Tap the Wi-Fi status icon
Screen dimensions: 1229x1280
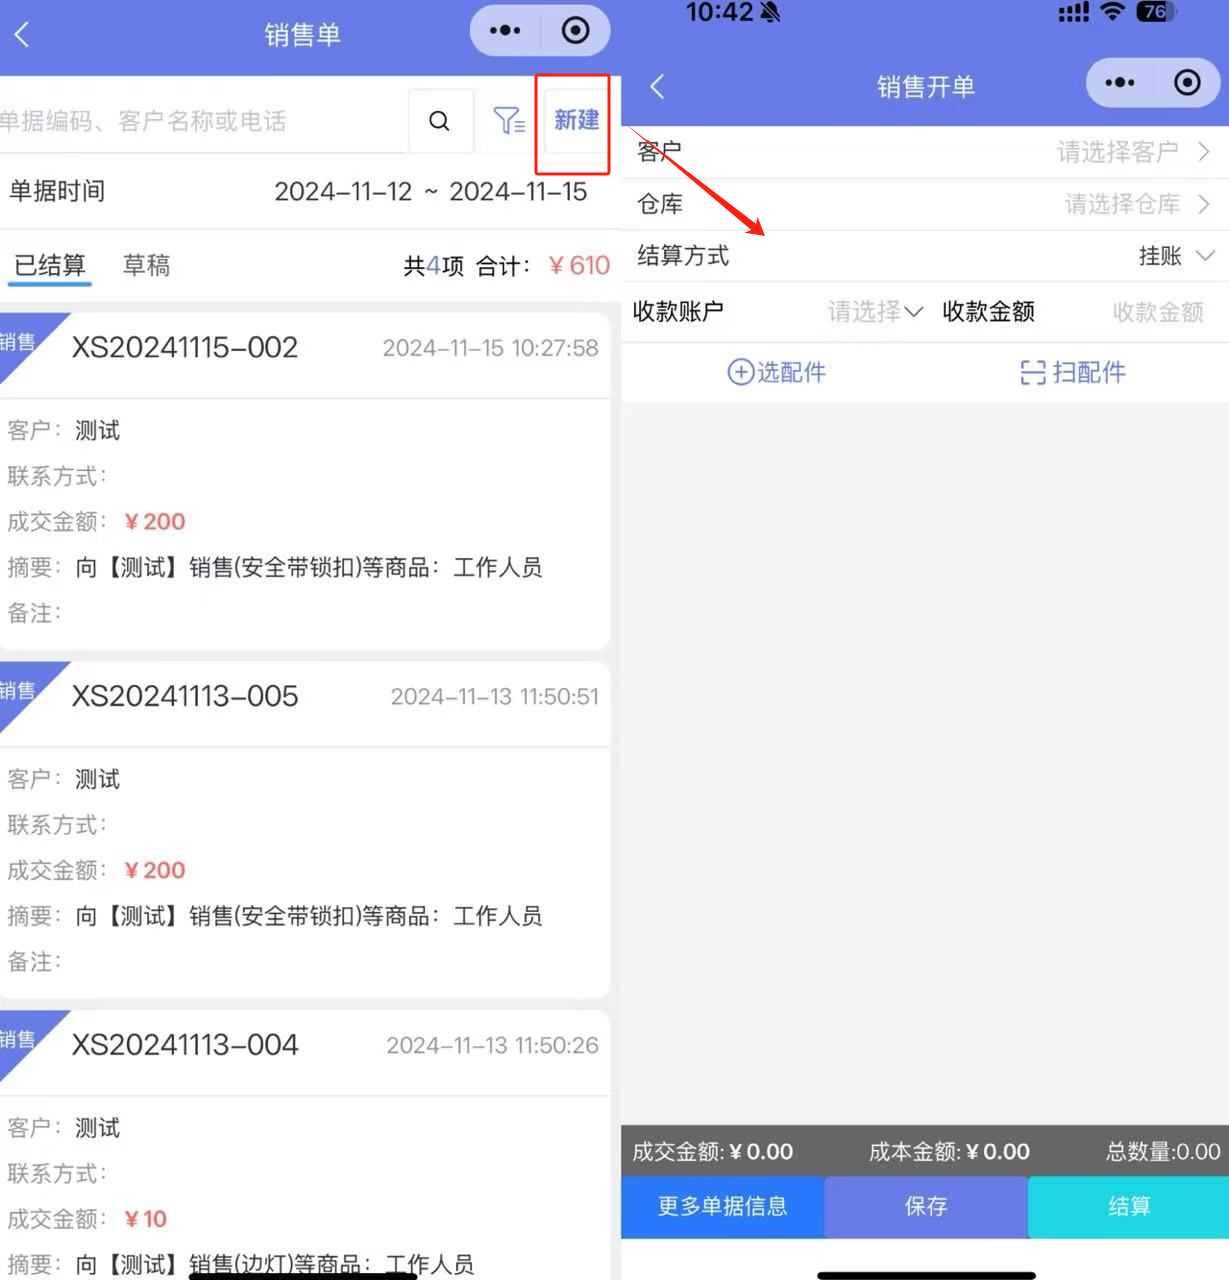tap(1112, 11)
